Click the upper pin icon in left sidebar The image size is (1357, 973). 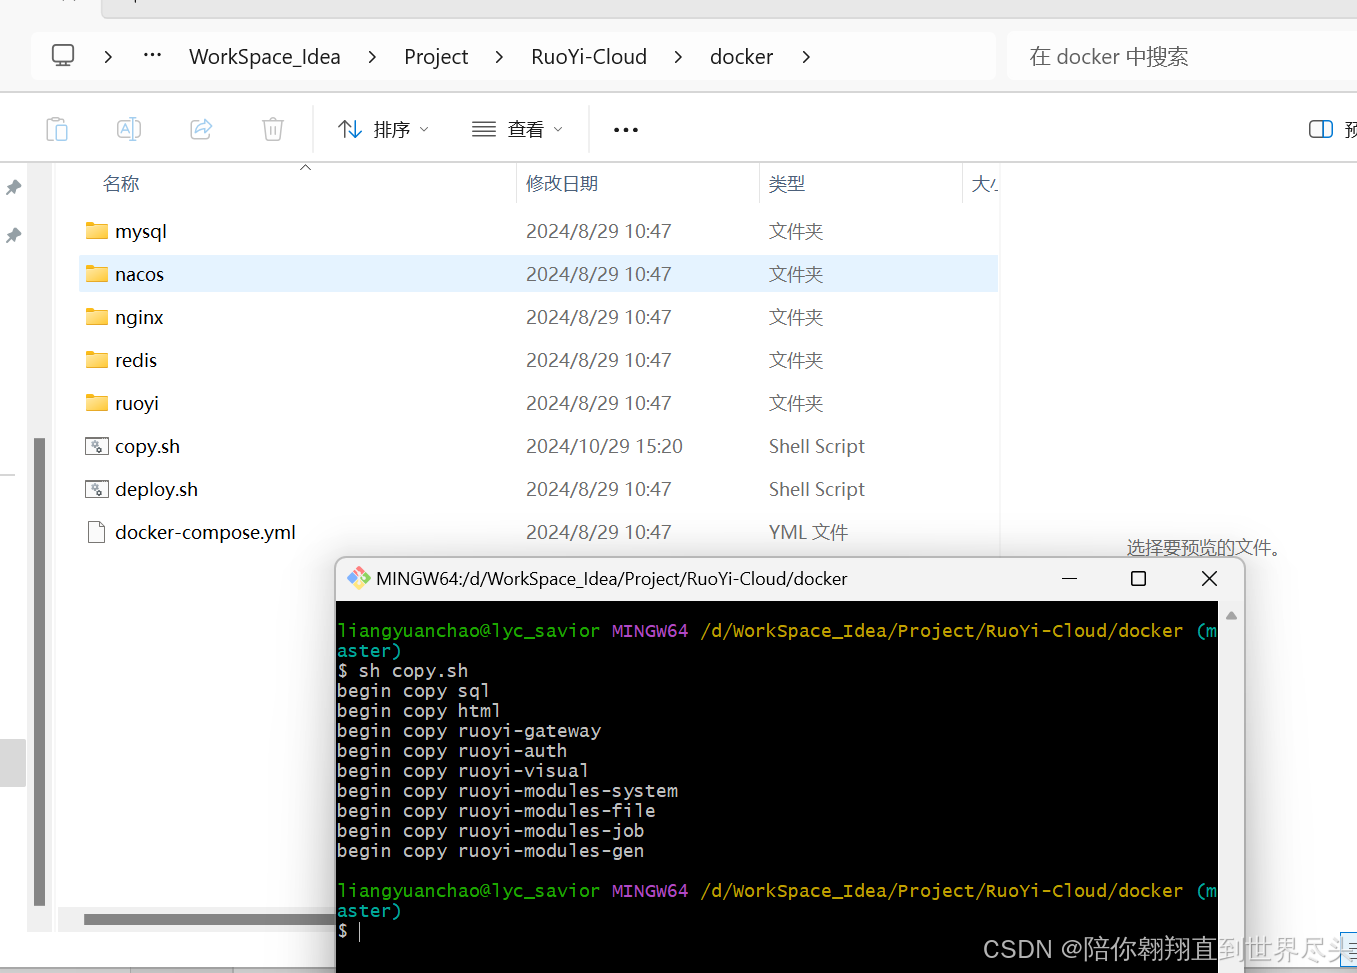(14, 187)
